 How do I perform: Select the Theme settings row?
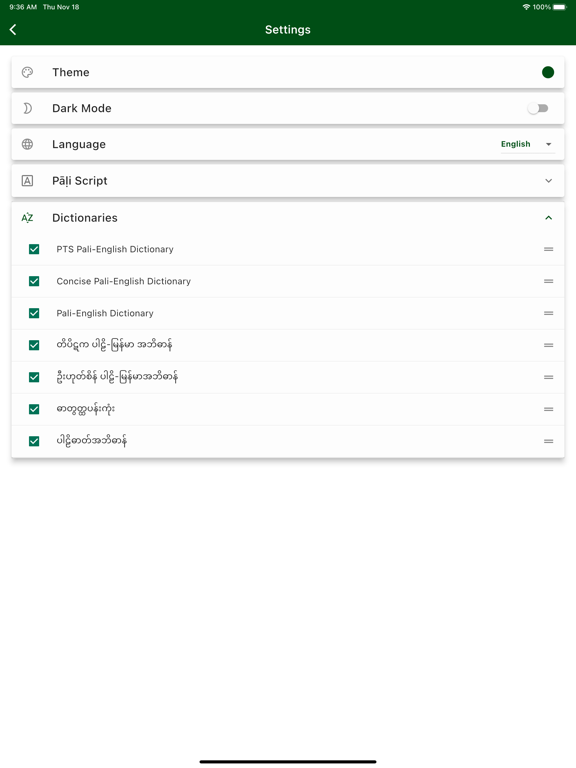(x=288, y=72)
